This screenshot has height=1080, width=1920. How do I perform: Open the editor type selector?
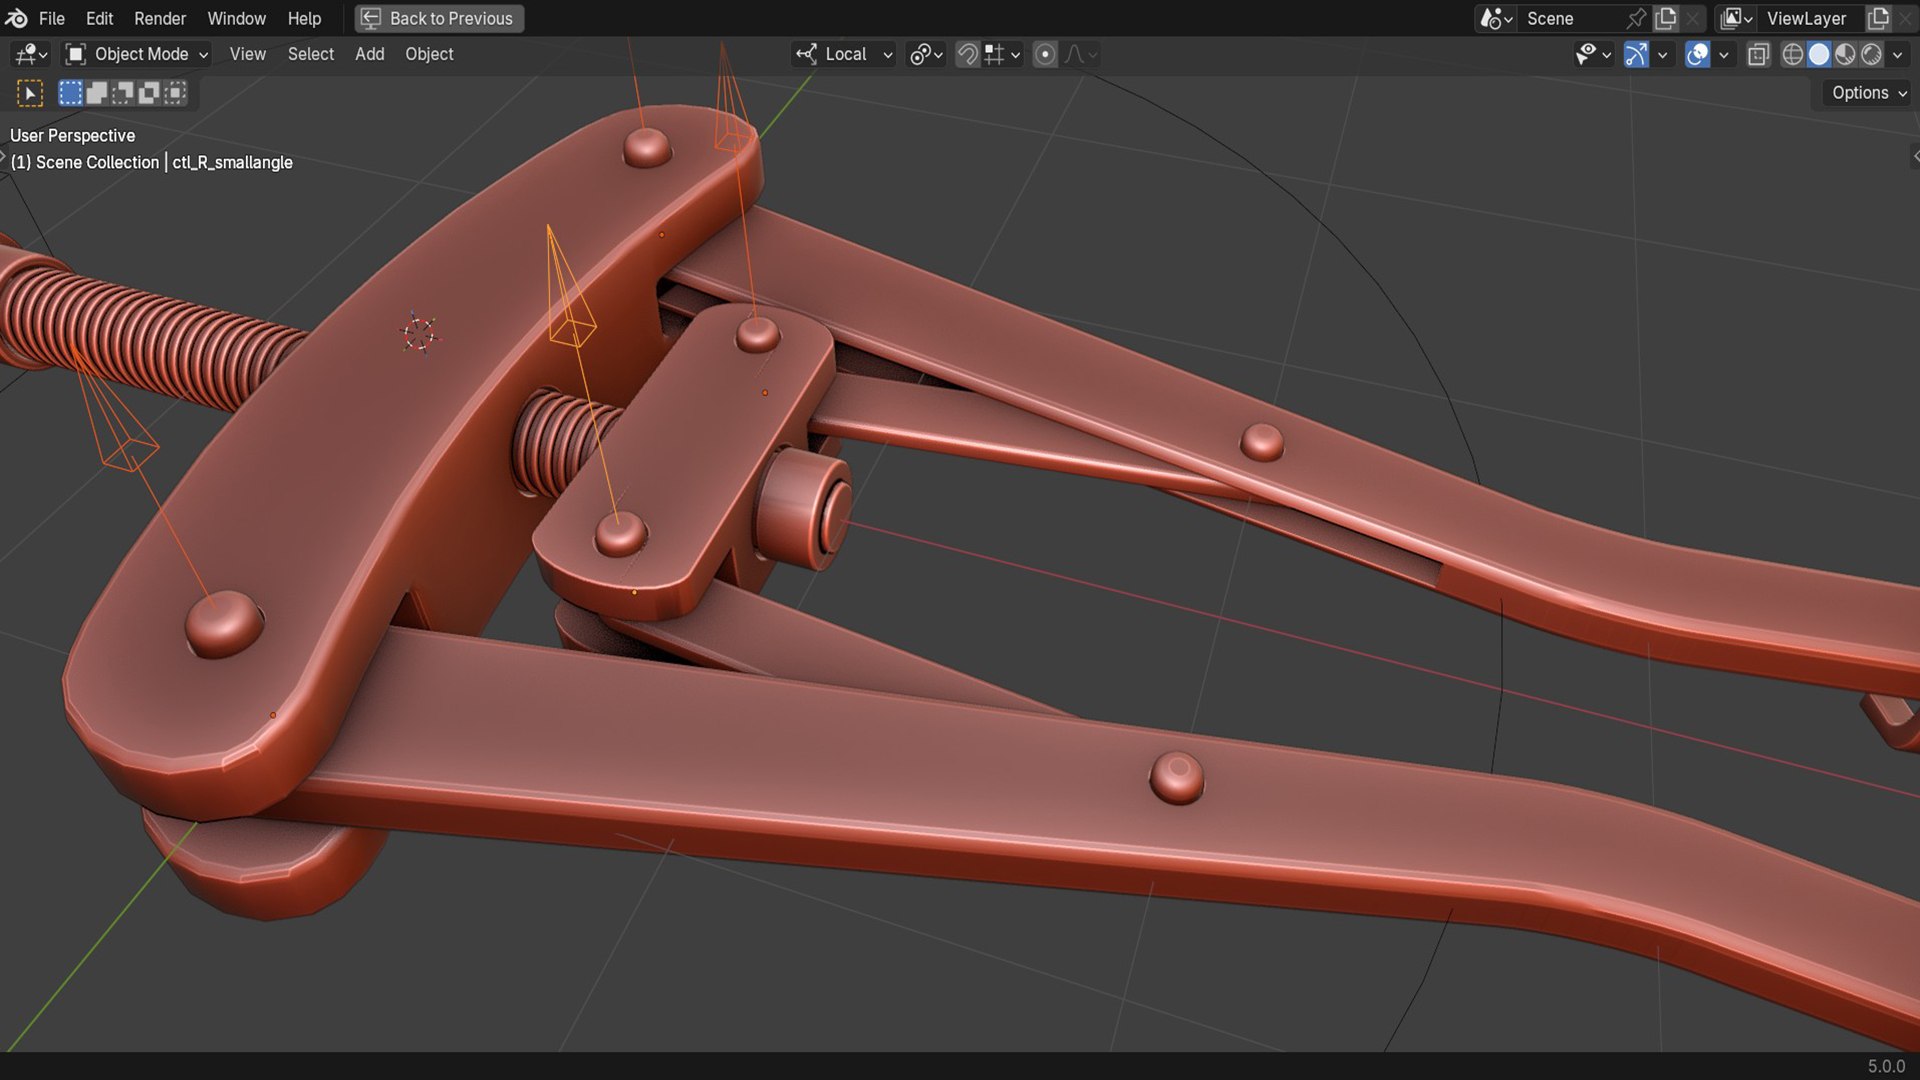[x=31, y=54]
